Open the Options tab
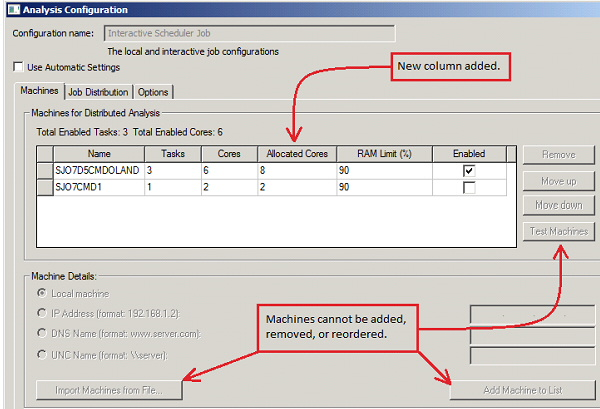Image resolution: width=600 pixels, height=409 pixels. pyautogui.click(x=153, y=92)
